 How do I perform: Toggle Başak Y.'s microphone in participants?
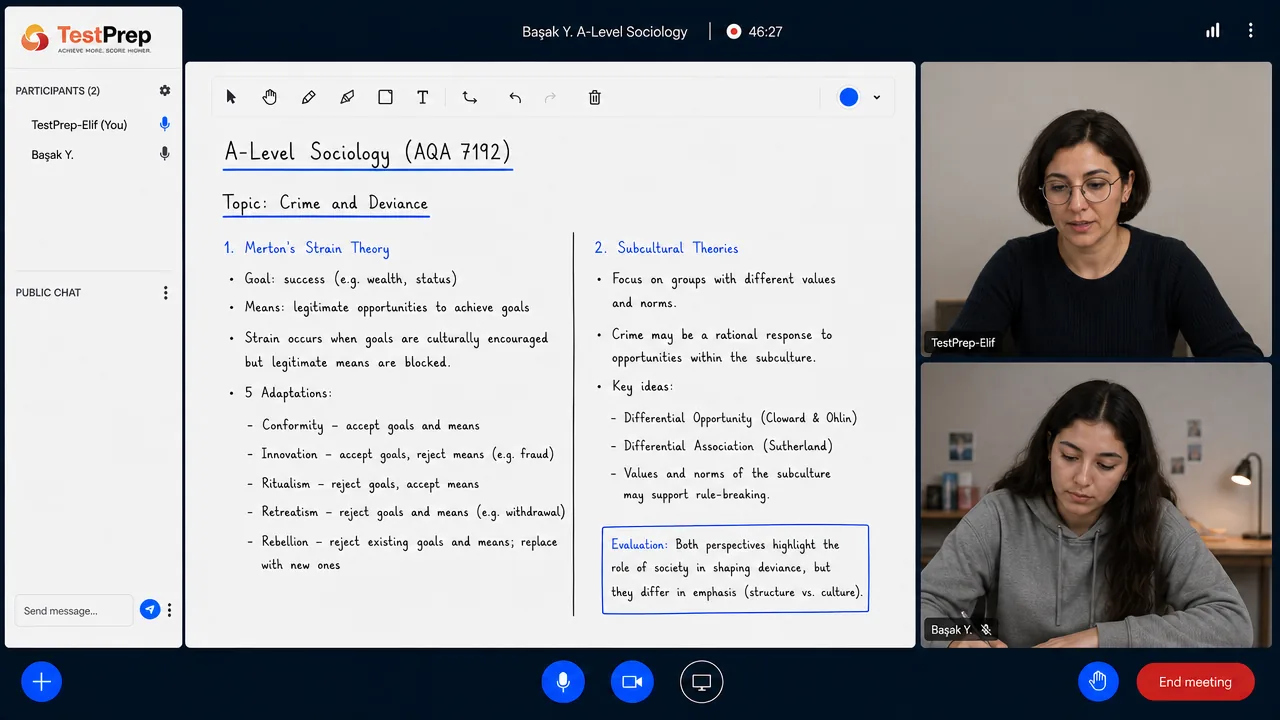point(165,154)
